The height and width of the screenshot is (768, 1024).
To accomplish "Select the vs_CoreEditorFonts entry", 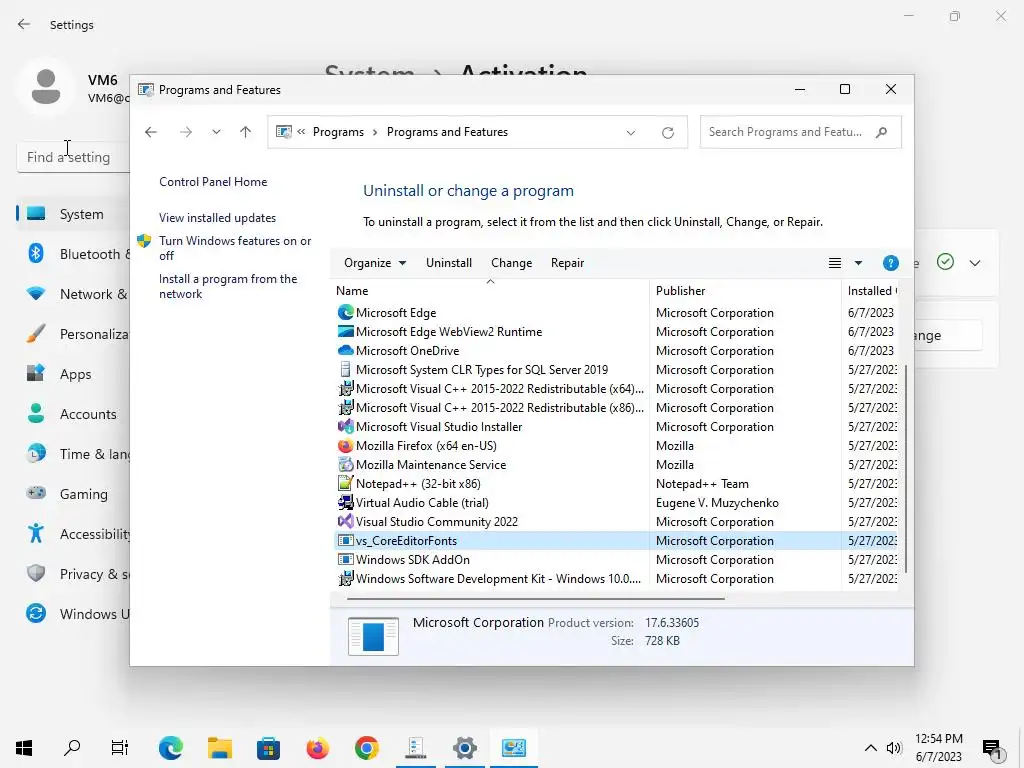I will click(614, 541).
